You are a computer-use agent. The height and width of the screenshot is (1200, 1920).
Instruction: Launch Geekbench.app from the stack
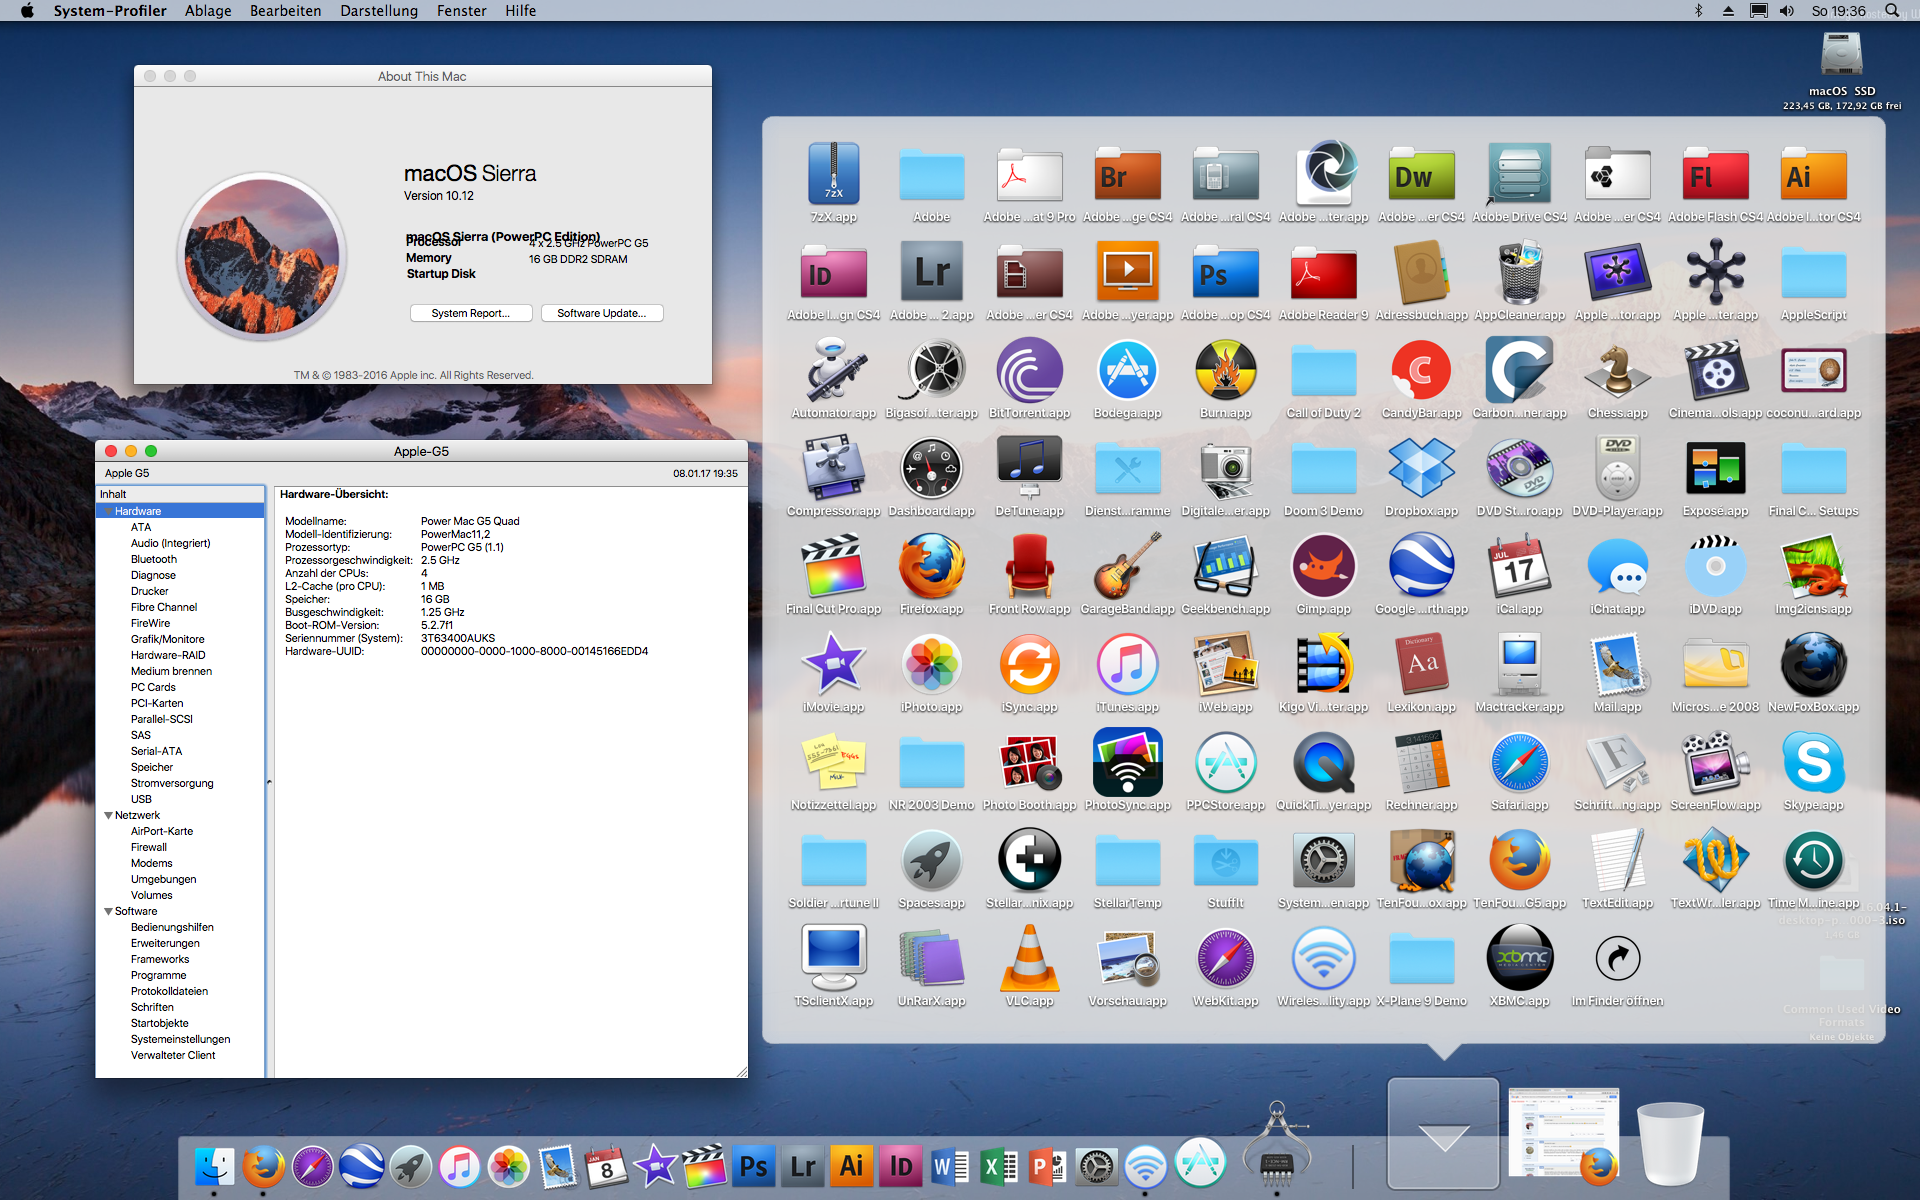[x=1225, y=566]
